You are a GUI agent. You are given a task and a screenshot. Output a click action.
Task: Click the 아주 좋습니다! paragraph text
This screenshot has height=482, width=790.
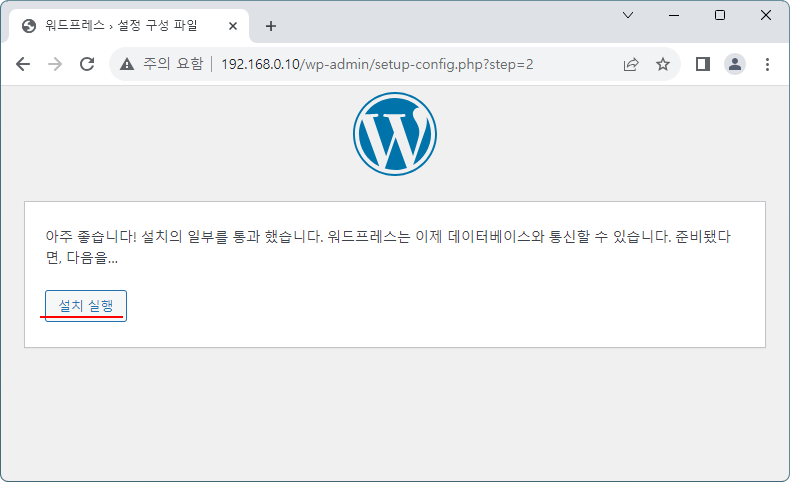pos(388,247)
